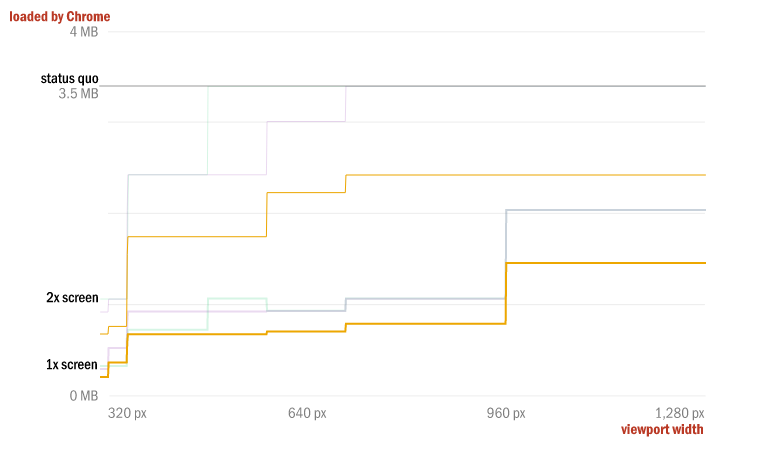The image size is (757, 450).
Task: Select the '1x screen' series label
Action: 72,365
